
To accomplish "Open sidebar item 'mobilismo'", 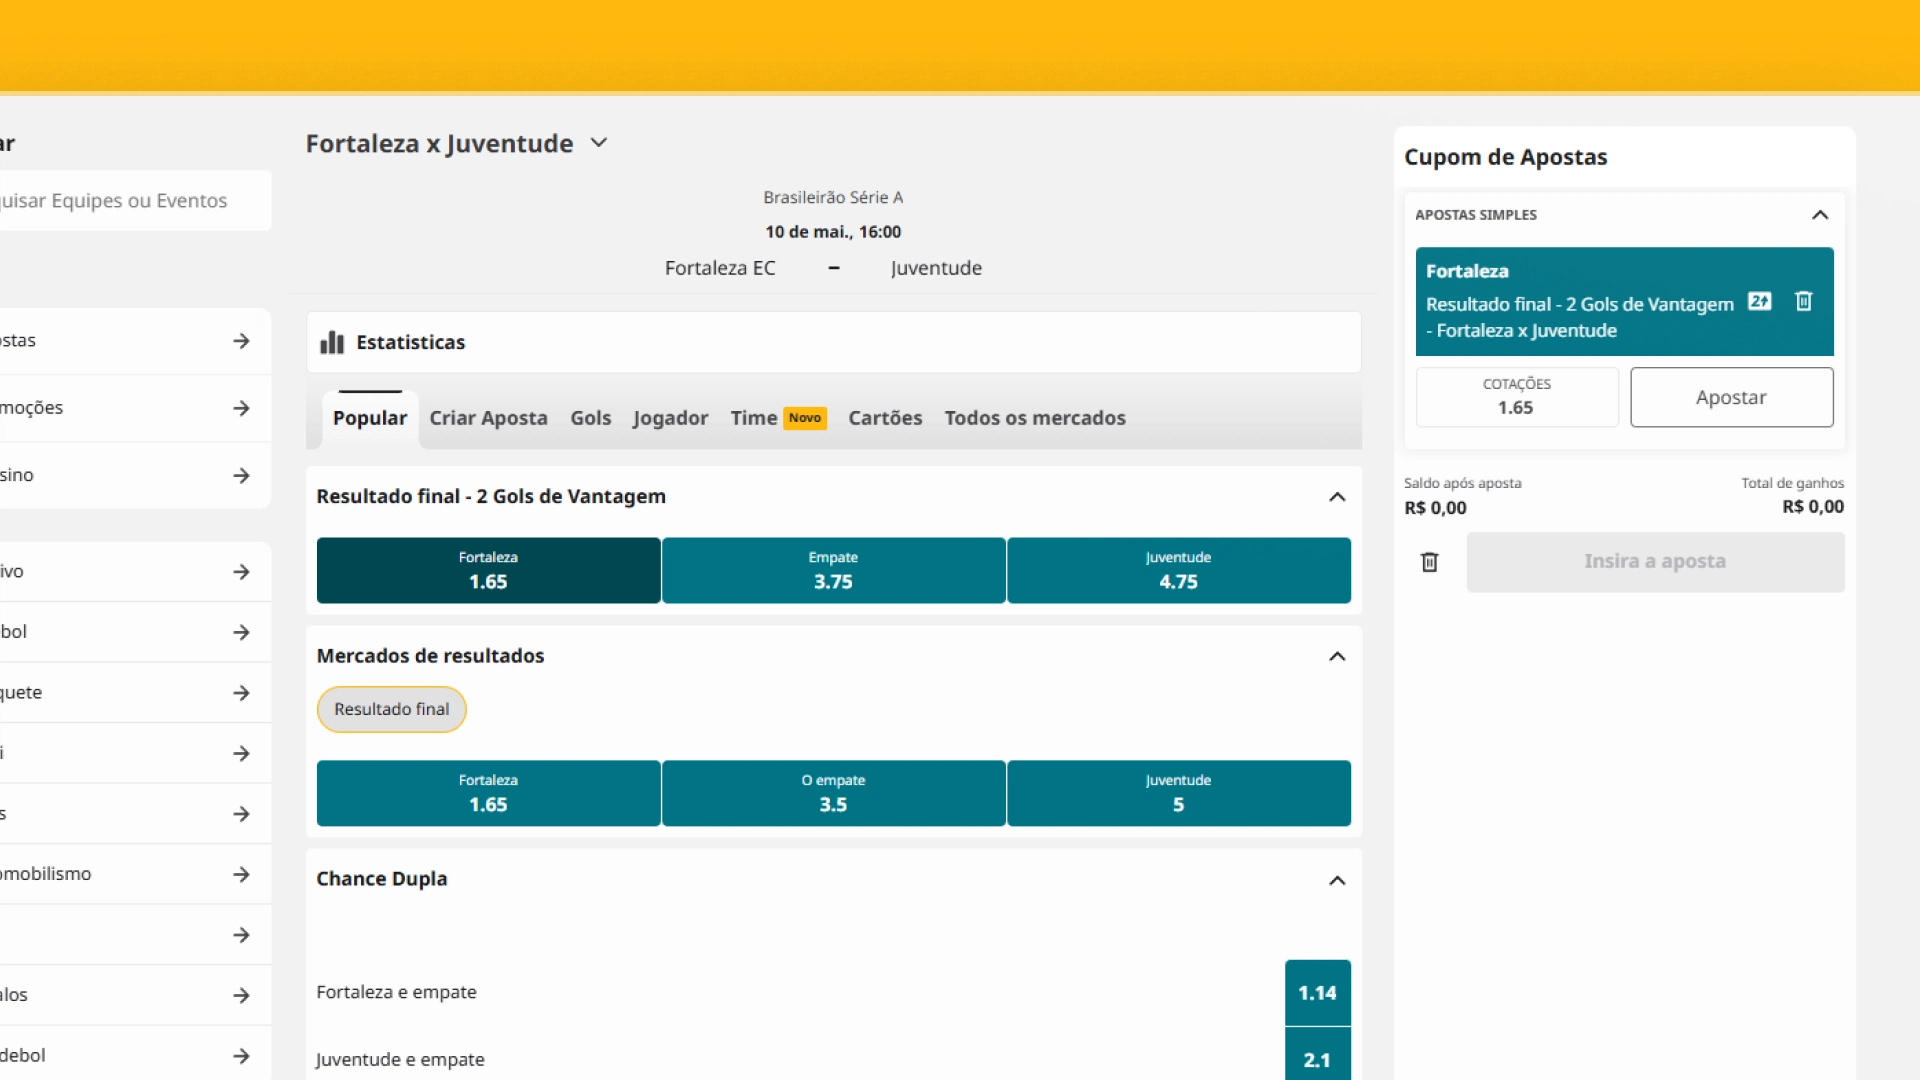I will [134, 874].
